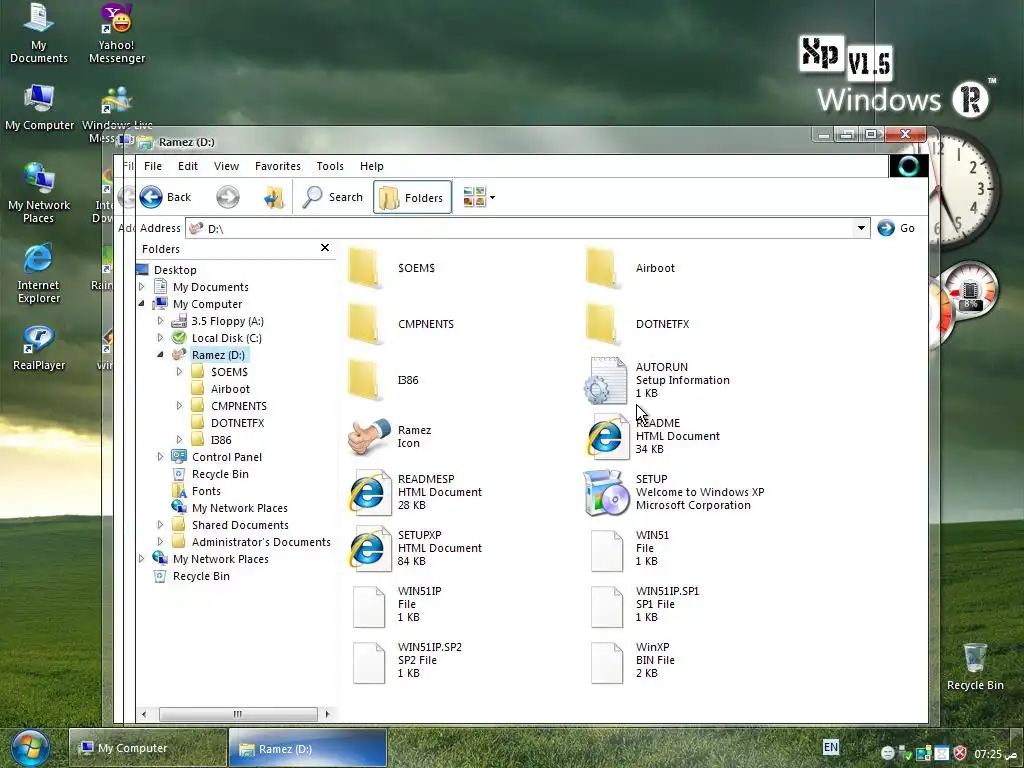This screenshot has width=1024, height=768.
Task: Click the Forward navigation arrow
Action: (x=228, y=197)
